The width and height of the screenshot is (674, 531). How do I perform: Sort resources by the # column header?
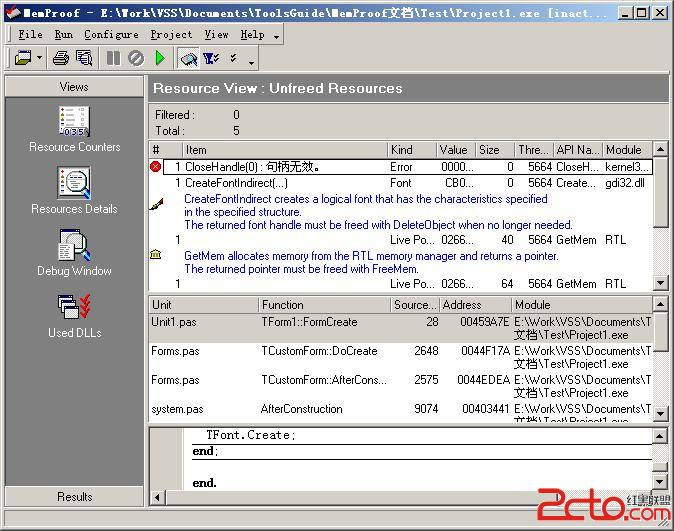point(165,150)
